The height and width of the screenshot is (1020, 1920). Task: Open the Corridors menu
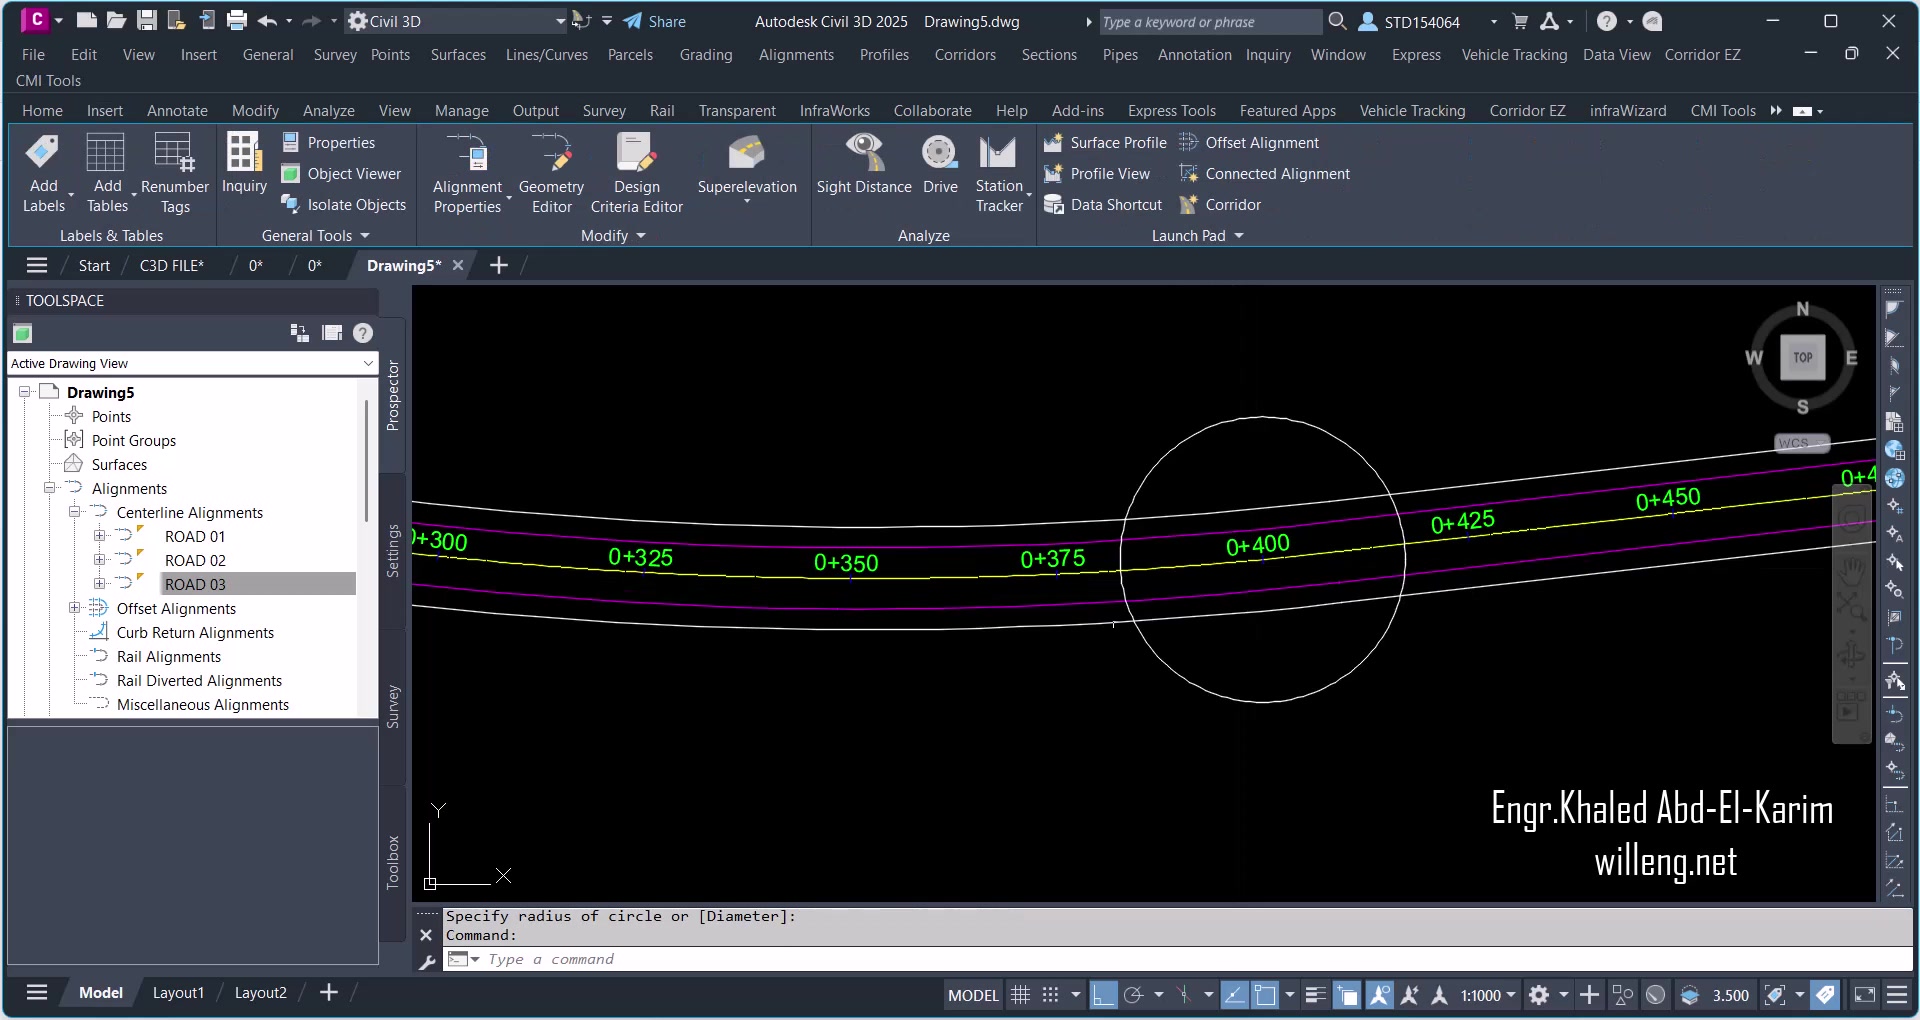(x=965, y=55)
